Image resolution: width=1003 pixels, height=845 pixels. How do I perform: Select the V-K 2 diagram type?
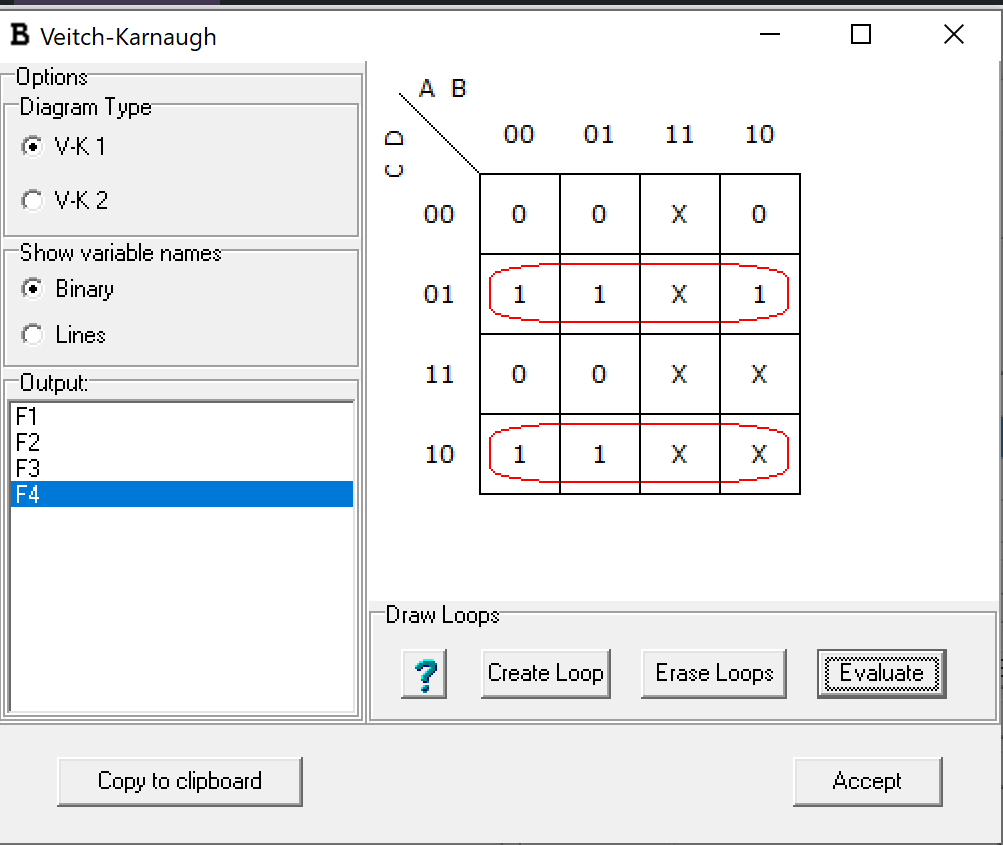[x=64, y=200]
